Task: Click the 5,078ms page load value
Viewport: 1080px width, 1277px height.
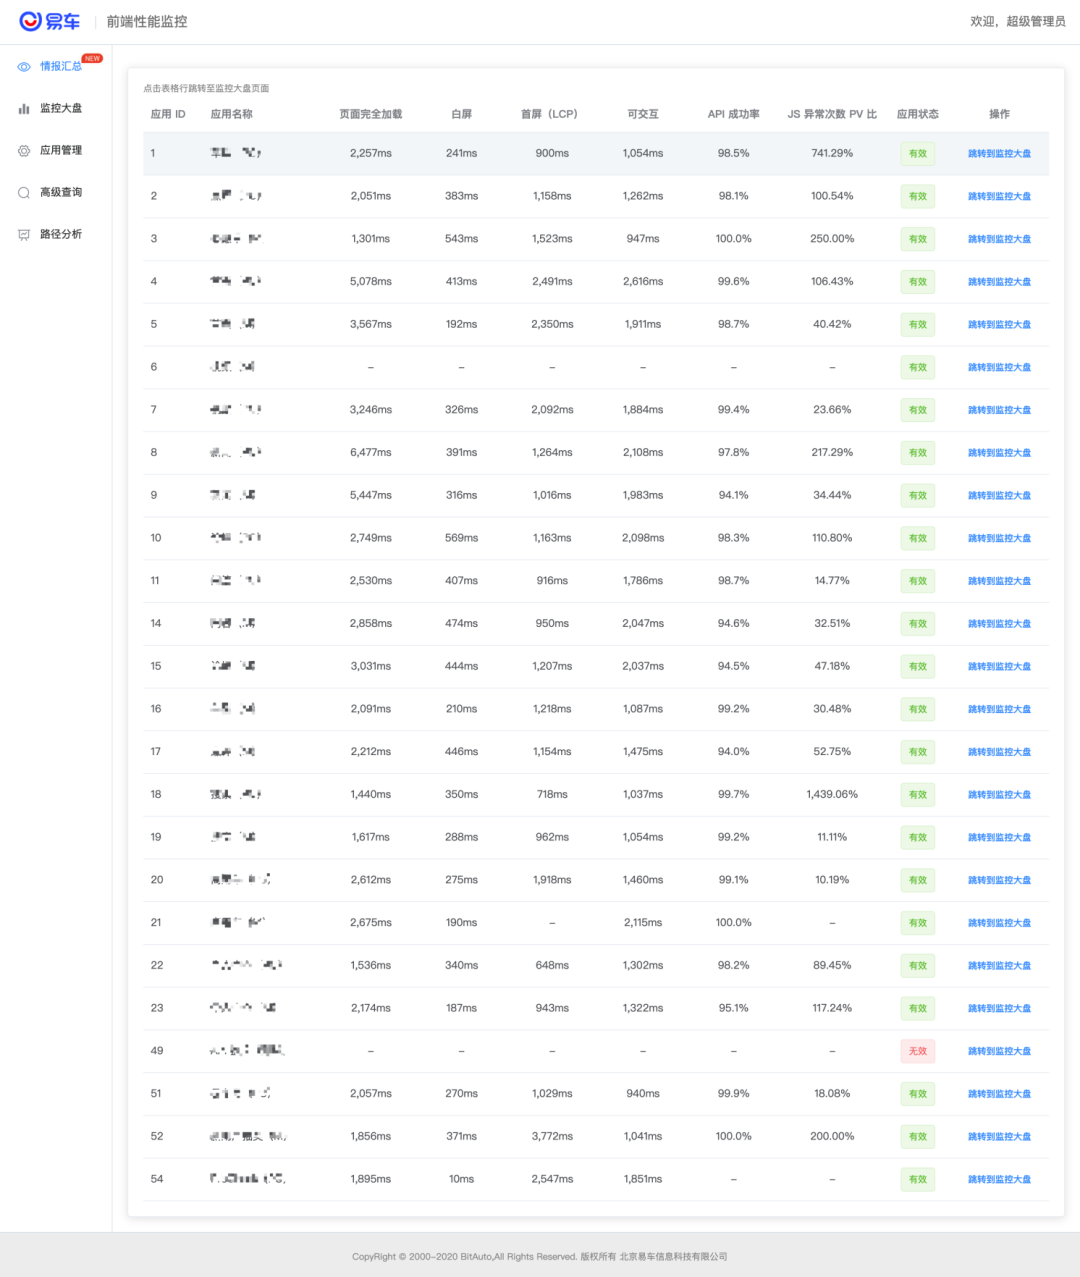Action: pyautogui.click(x=371, y=281)
